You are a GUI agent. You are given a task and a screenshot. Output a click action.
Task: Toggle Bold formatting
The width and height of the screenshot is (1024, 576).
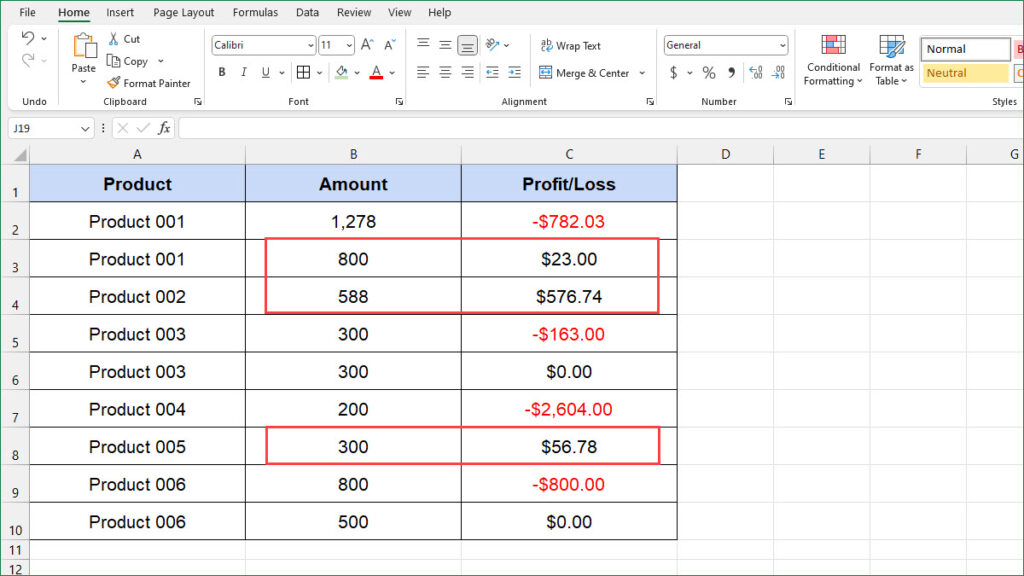(x=221, y=72)
